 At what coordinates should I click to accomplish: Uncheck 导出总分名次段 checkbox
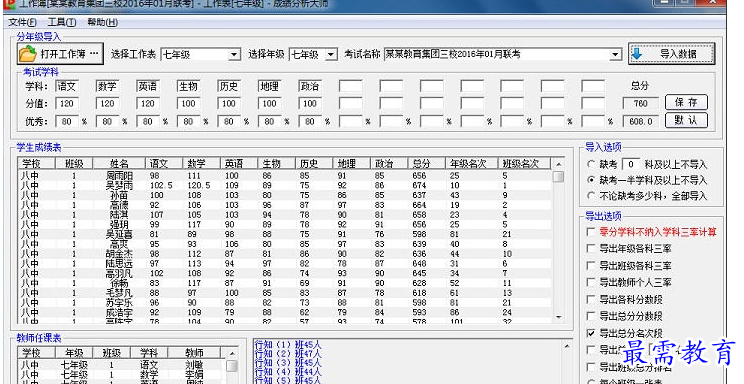(591, 333)
